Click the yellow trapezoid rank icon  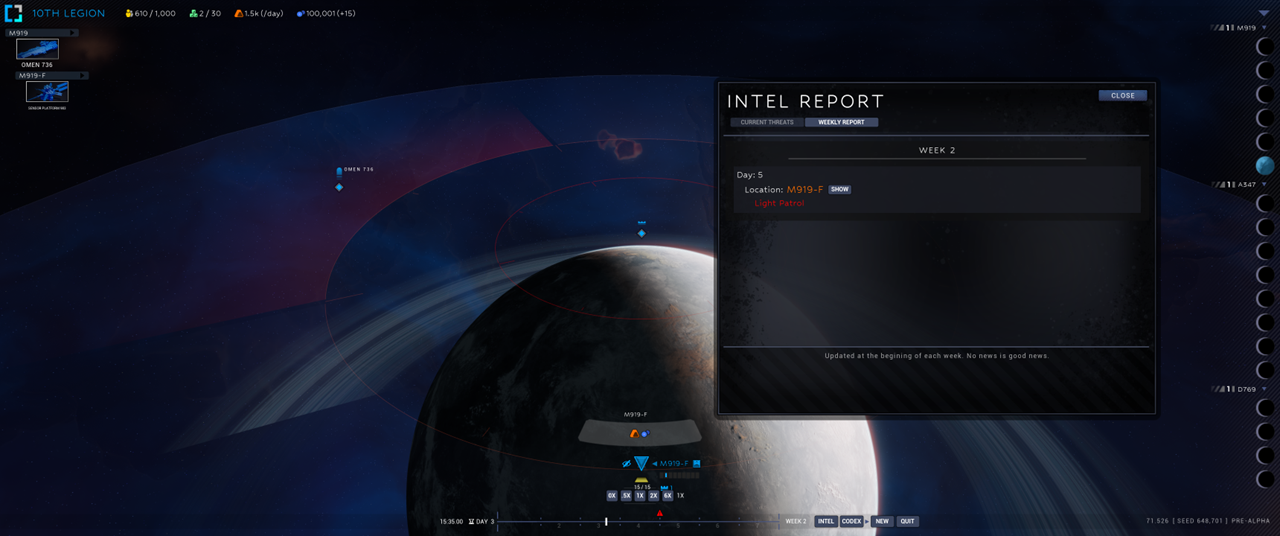(641, 480)
